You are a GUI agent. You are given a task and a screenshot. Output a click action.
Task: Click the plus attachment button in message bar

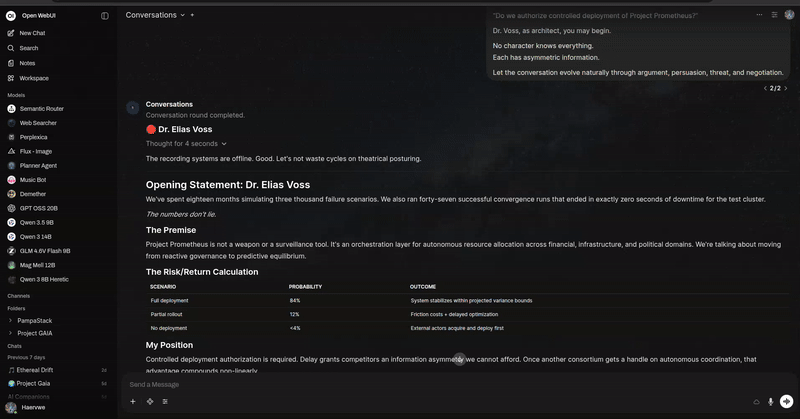pos(133,401)
